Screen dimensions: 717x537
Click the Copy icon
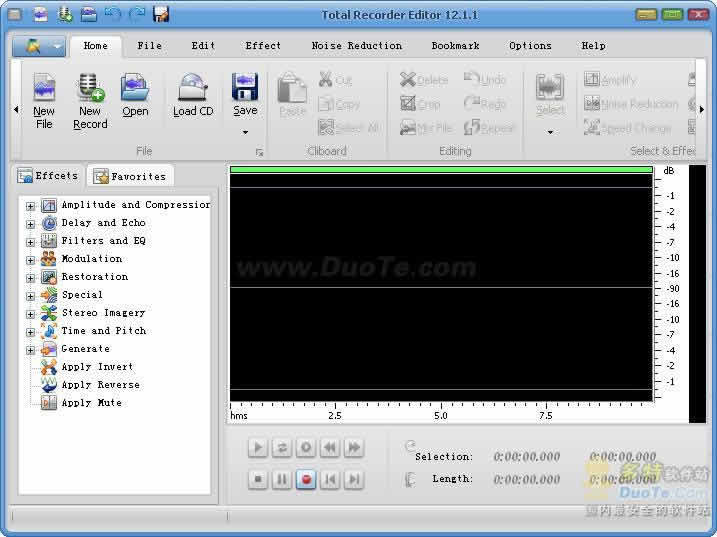[x=326, y=104]
